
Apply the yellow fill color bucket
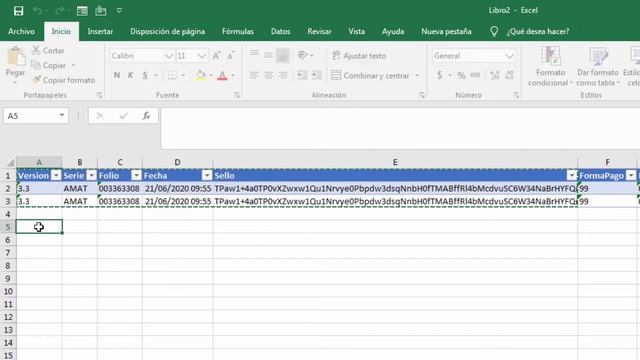(x=200, y=75)
